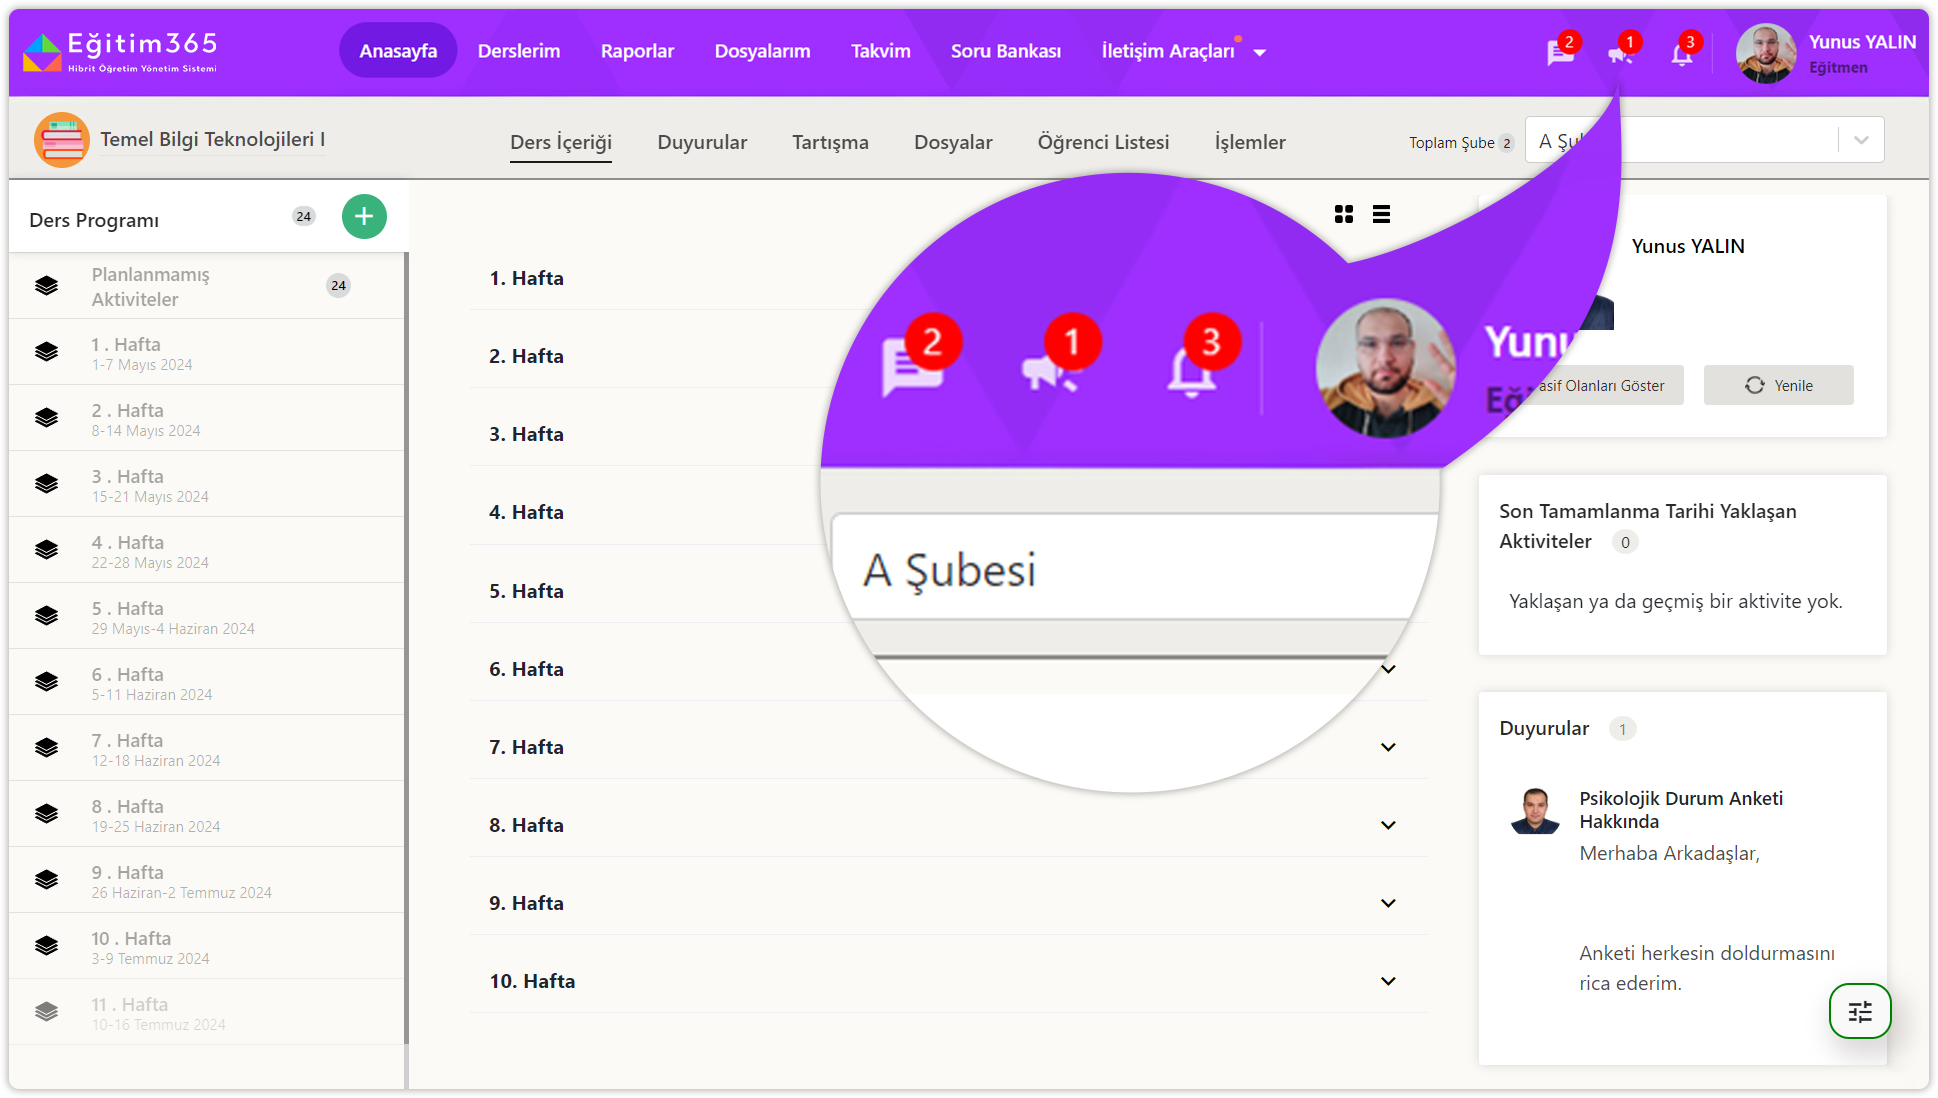Screen dimensions: 1938x1098
Task: Select 9 . Hafta in sidebar schedule
Action: (x=206, y=881)
